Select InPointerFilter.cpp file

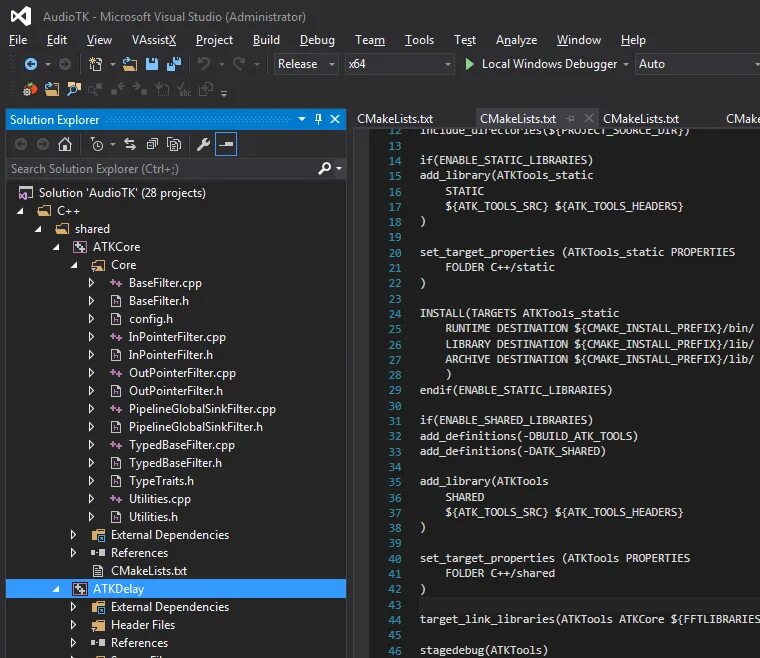[177, 337]
